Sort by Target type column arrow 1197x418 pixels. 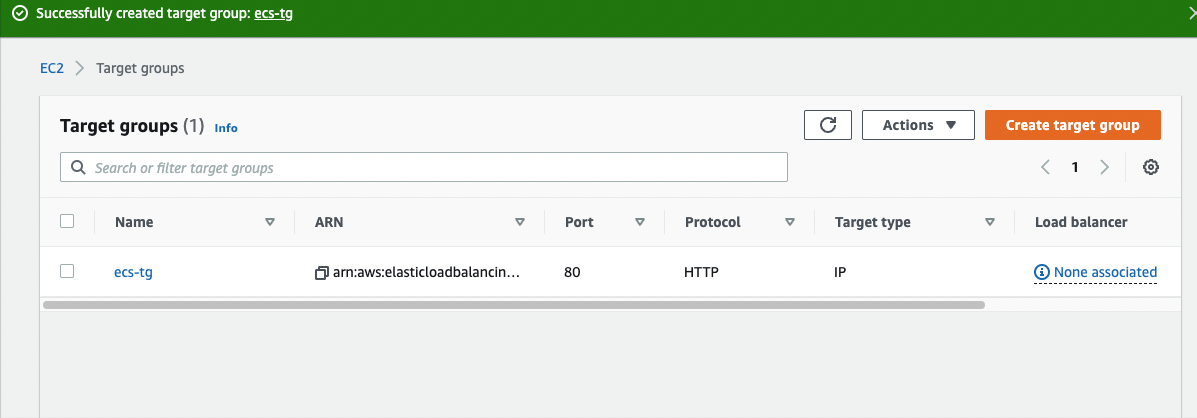tap(990, 222)
